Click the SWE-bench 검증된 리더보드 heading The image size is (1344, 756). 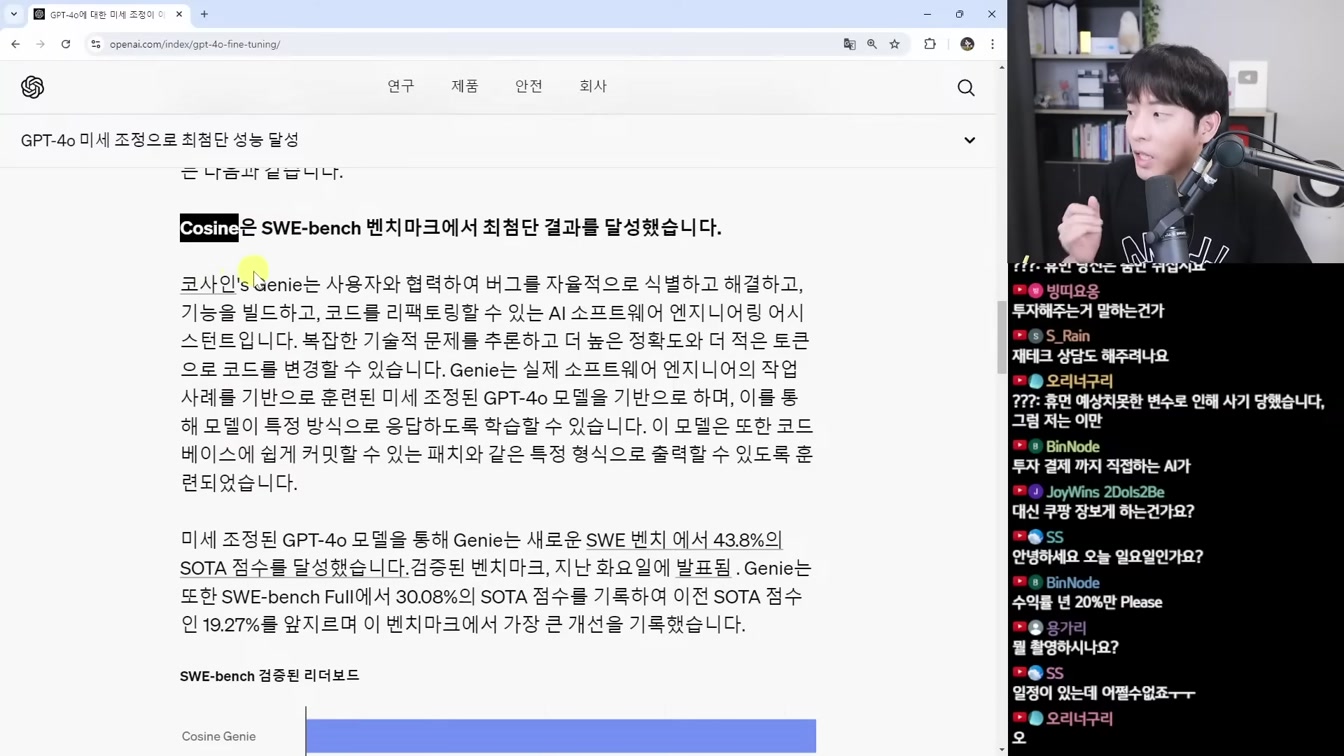pyautogui.click(x=269, y=676)
